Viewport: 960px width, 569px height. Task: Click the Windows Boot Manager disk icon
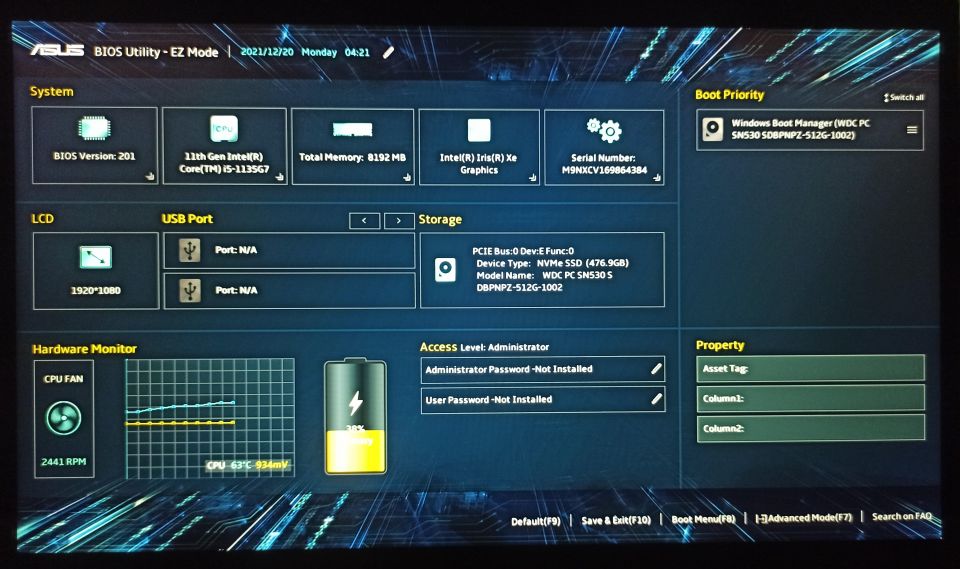713,129
